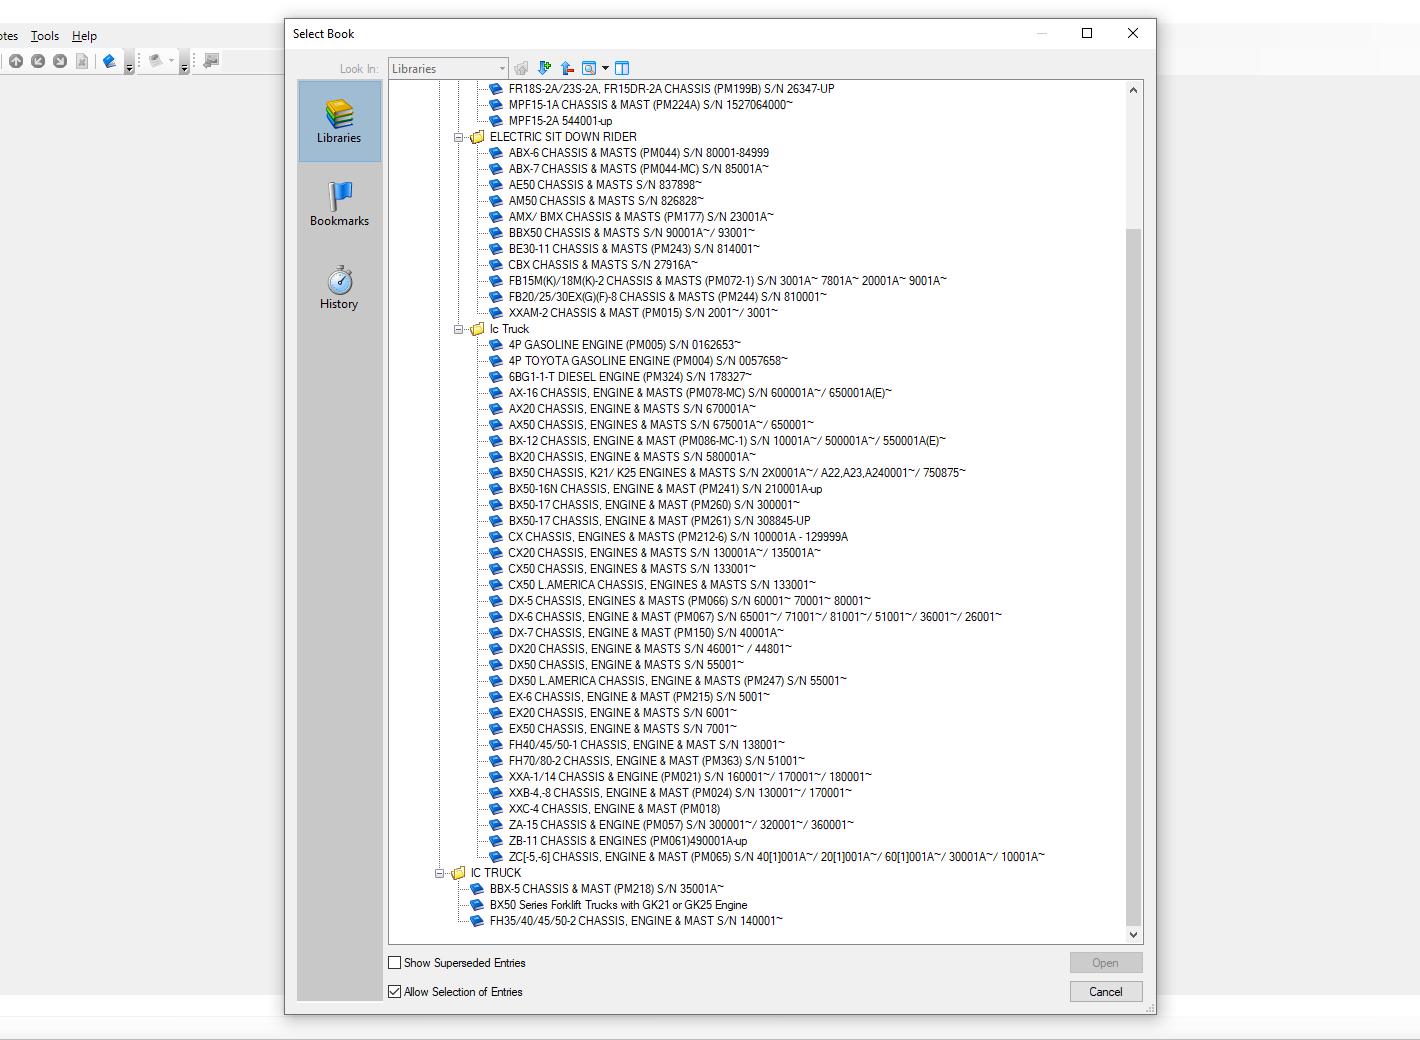Screen dimensions: 1420x1040
Task: Click the document page icon in main toolbar
Action: coord(82,61)
